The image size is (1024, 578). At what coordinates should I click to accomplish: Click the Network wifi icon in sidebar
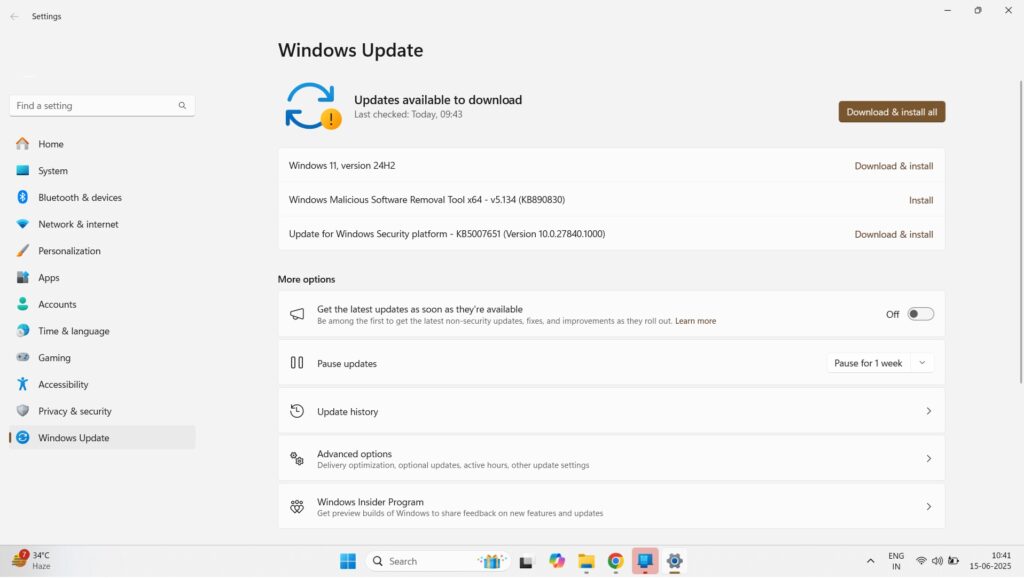tap(22, 224)
